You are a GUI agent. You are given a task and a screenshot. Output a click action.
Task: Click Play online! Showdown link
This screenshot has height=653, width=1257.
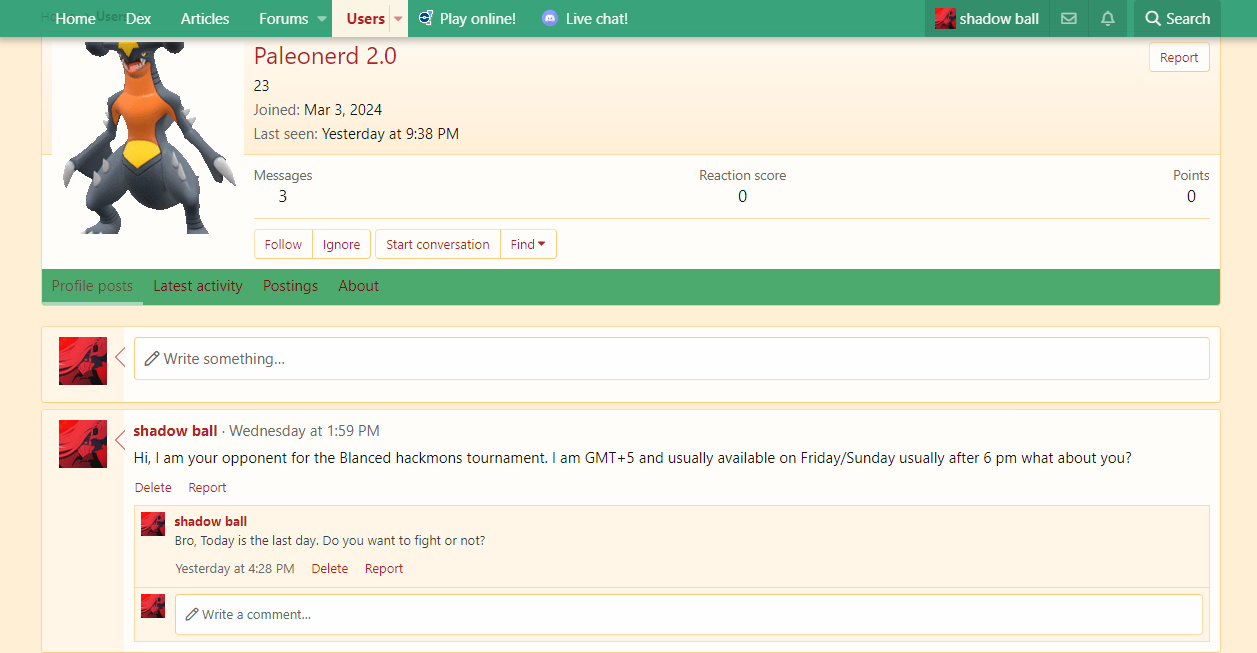(x=467, y=18)
